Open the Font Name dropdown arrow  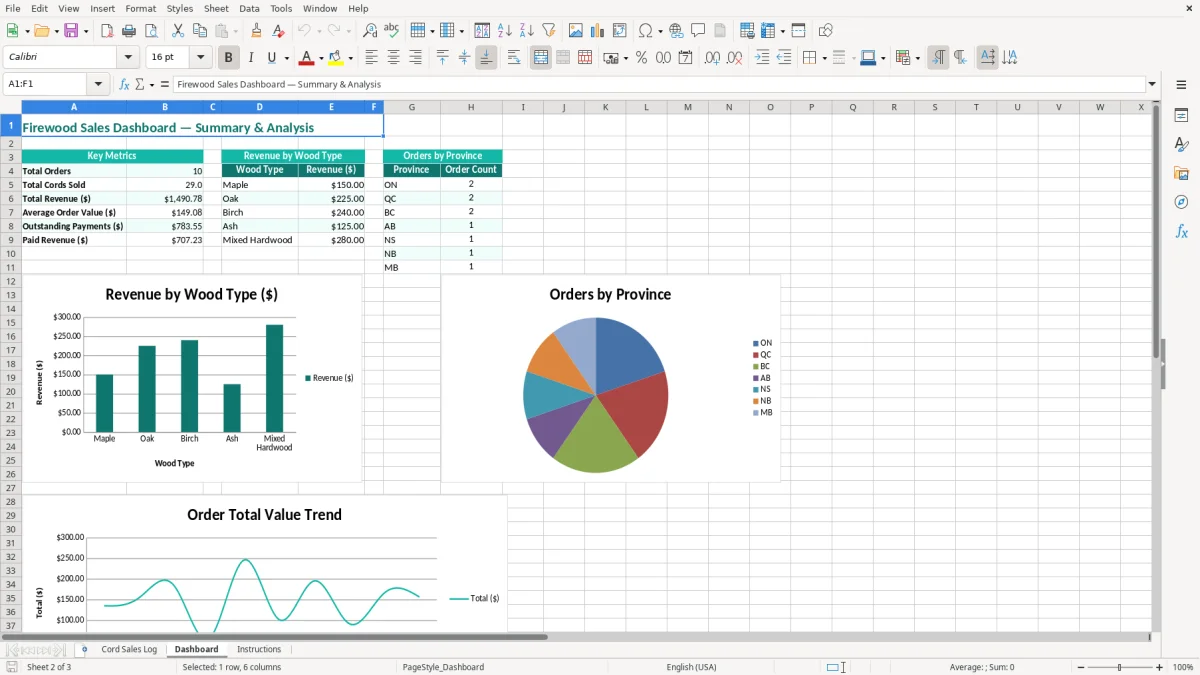tap(128, 58)
